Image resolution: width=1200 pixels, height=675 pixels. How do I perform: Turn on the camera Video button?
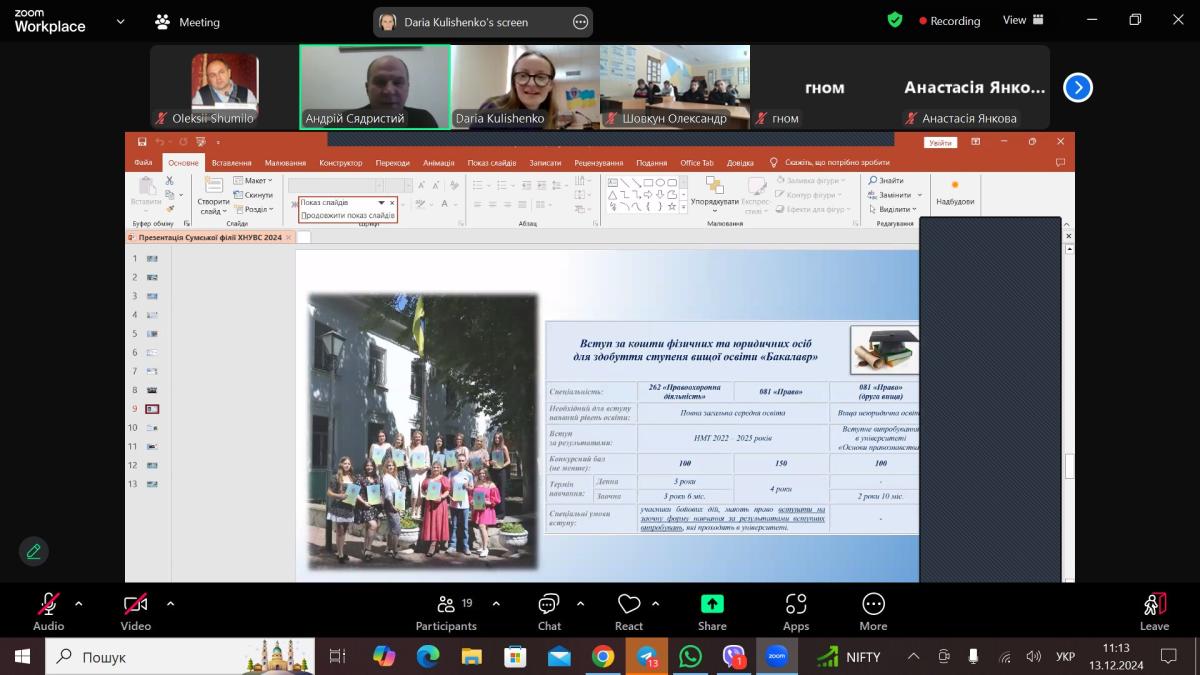(x=135, y=611)
